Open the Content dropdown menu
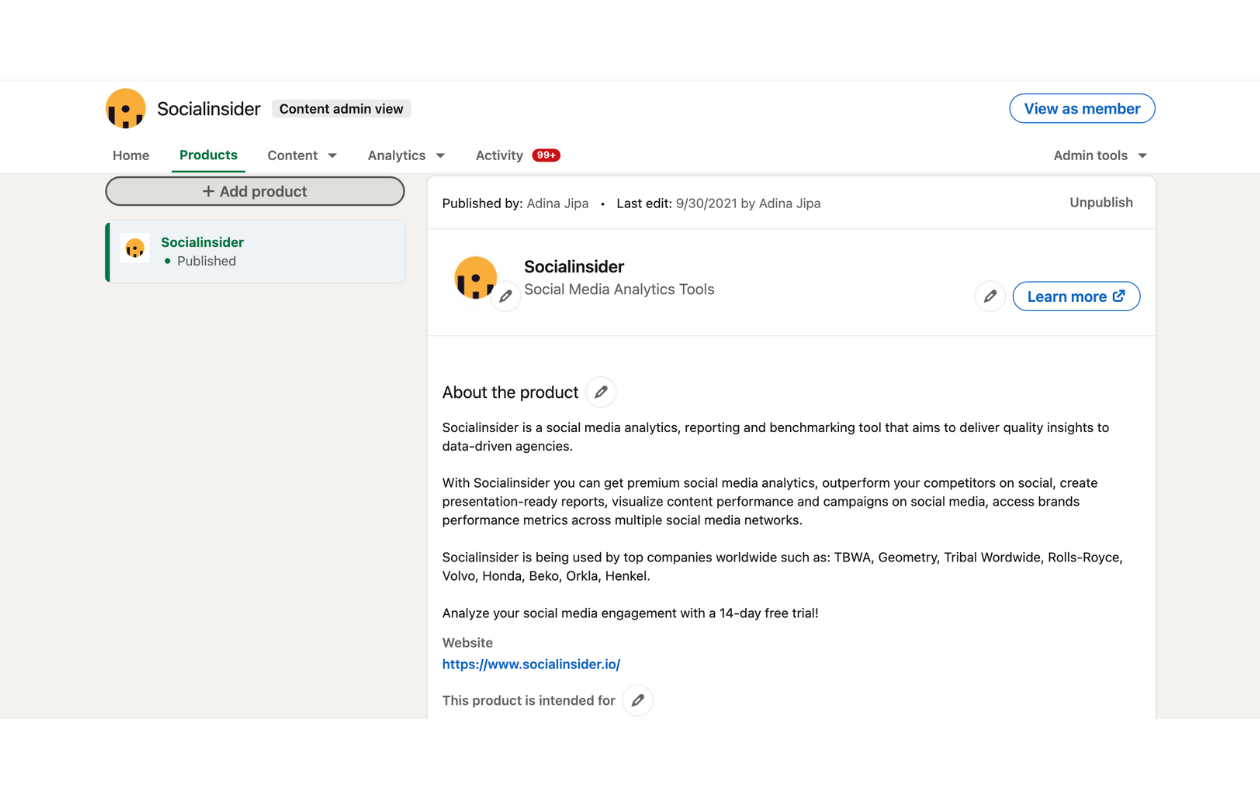The image size is (1260, 800). coord(302,155)
